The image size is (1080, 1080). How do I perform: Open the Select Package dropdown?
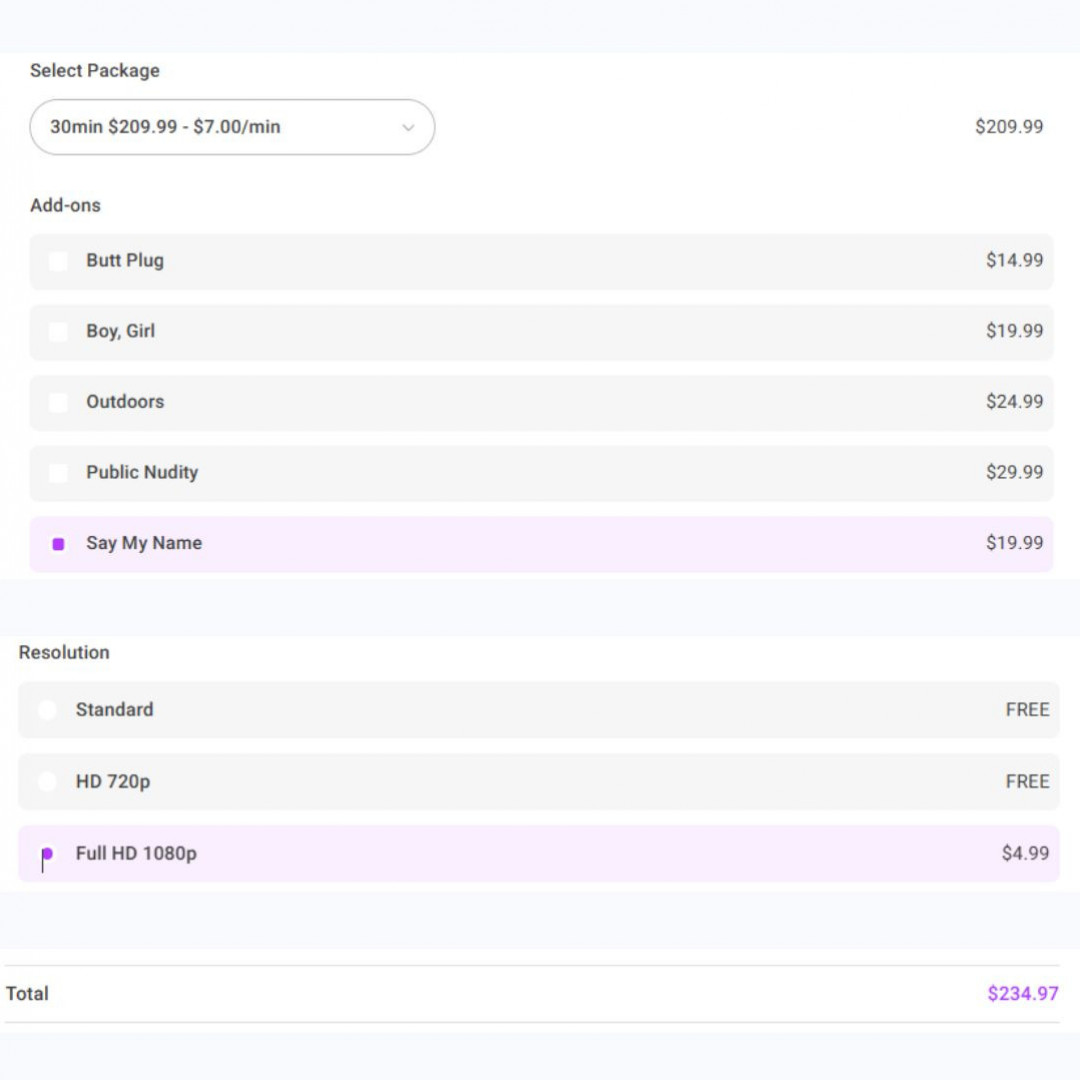pos(232,127)
